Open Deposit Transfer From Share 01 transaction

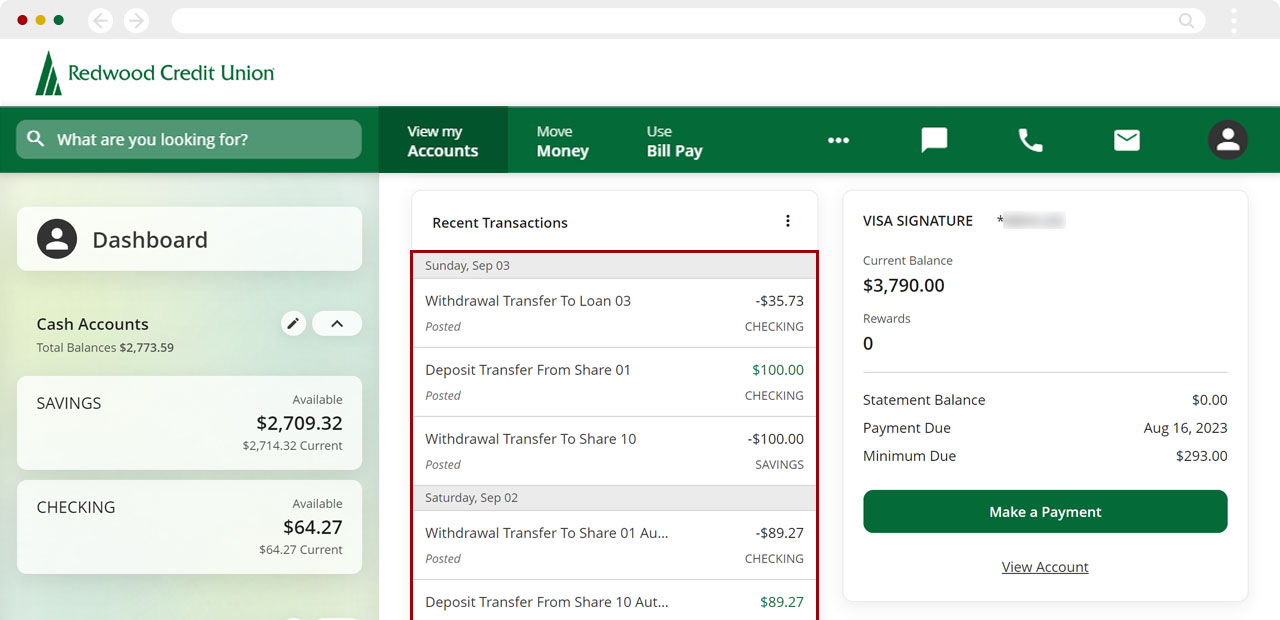click(614, 382)
